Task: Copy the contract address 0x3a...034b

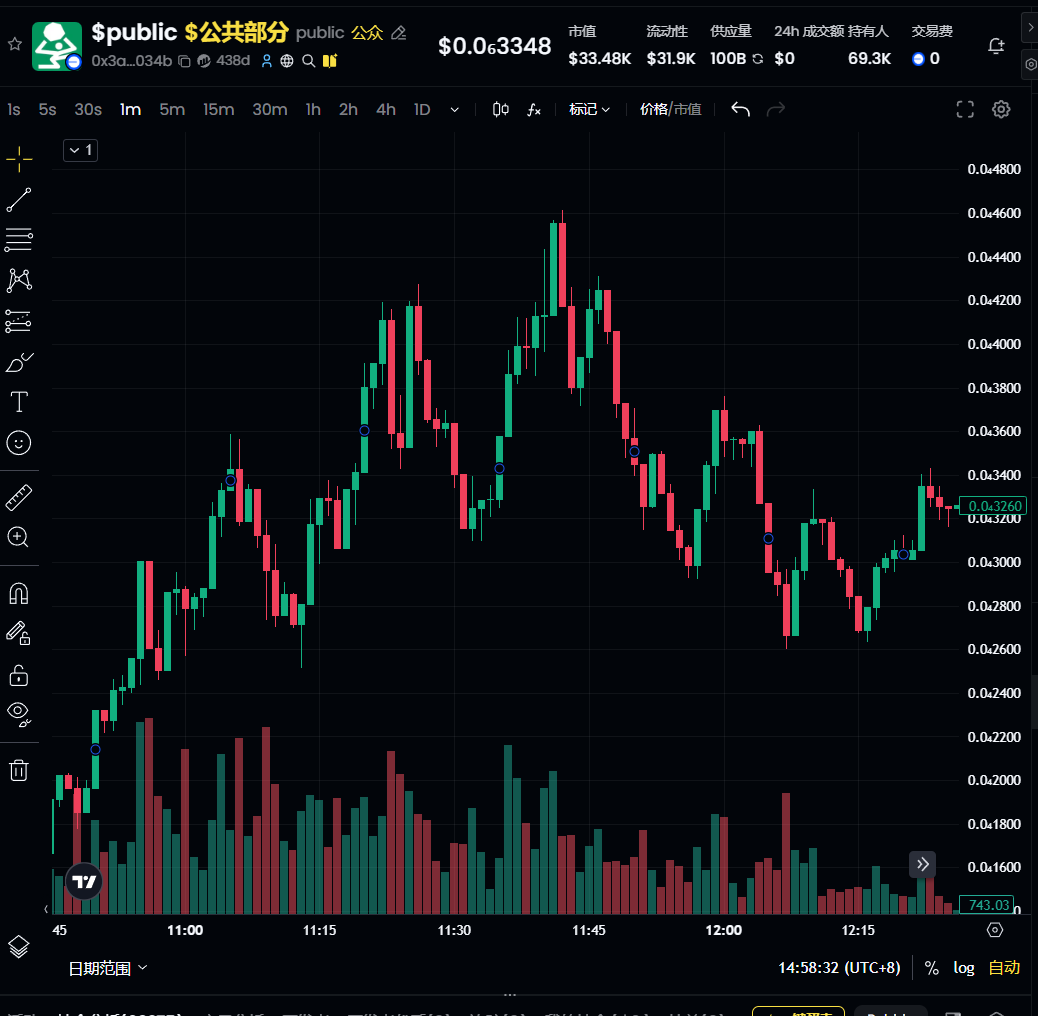Action: (x=185, y=62)
